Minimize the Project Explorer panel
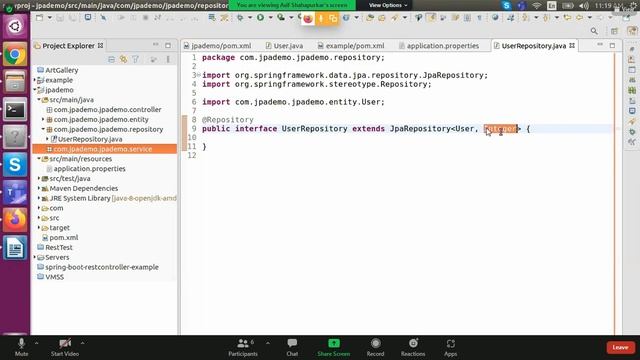Screen dimensions: 640x360 [156, 45]
